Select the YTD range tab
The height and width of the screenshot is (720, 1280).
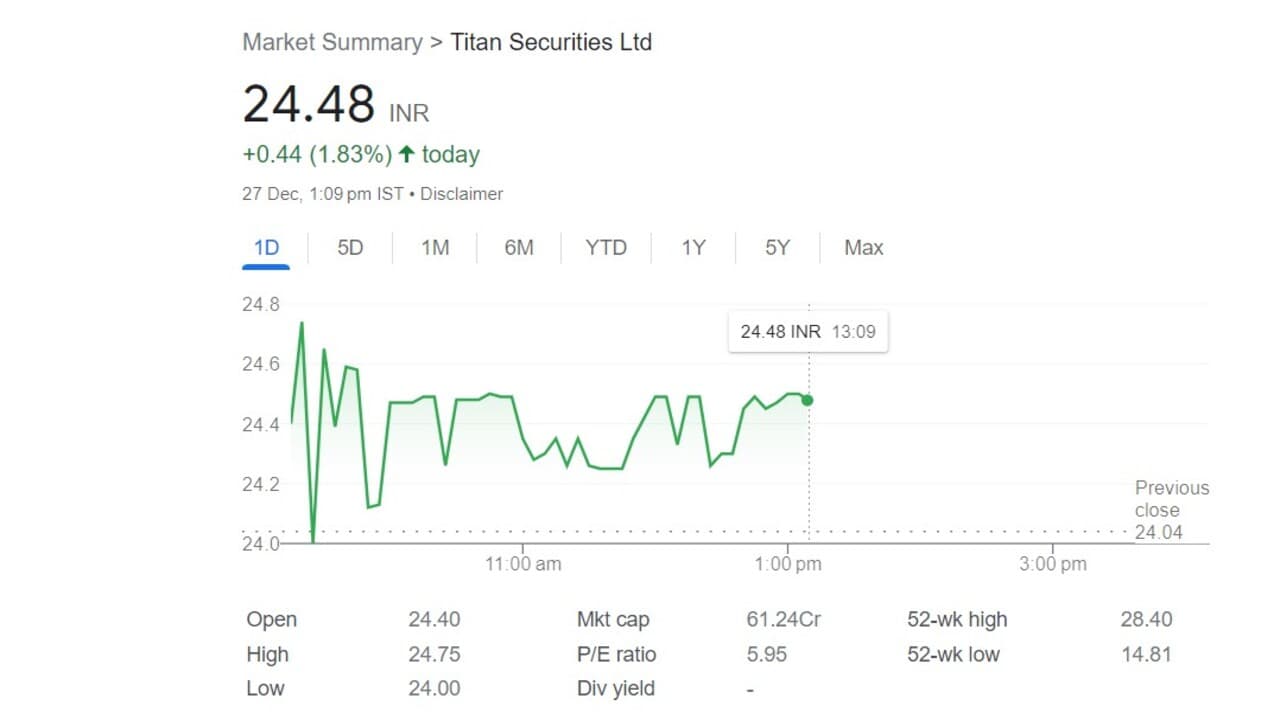point(606,248)
